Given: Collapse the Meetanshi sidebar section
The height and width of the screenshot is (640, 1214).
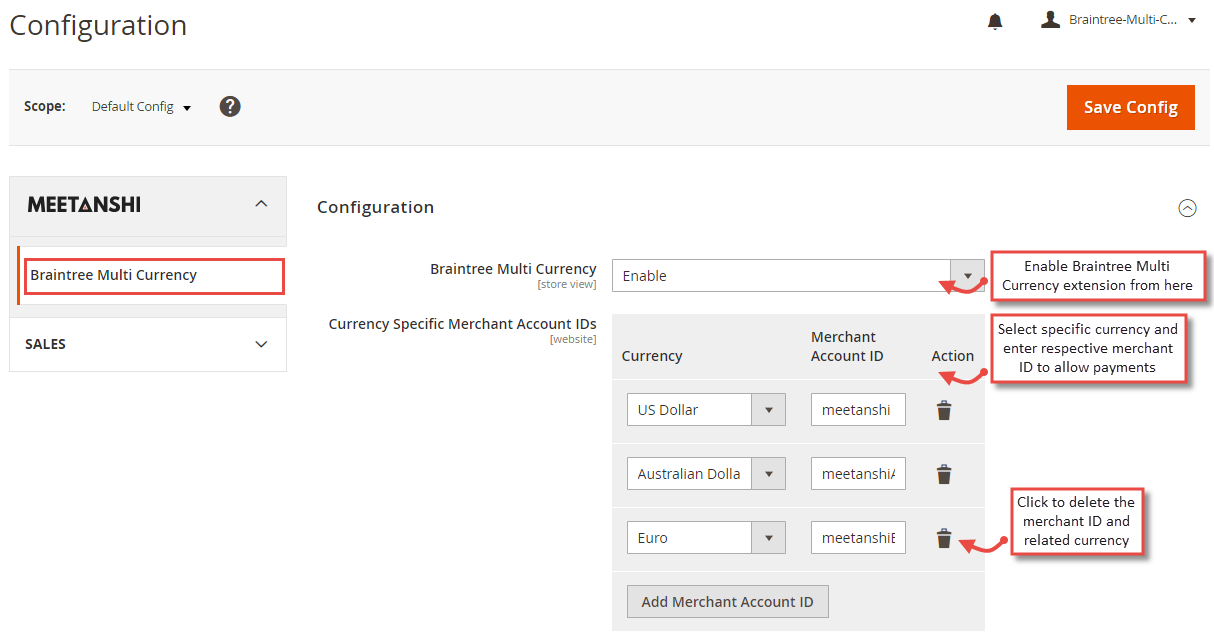Looking at the screenshot, I should click(x=148, y=204).
